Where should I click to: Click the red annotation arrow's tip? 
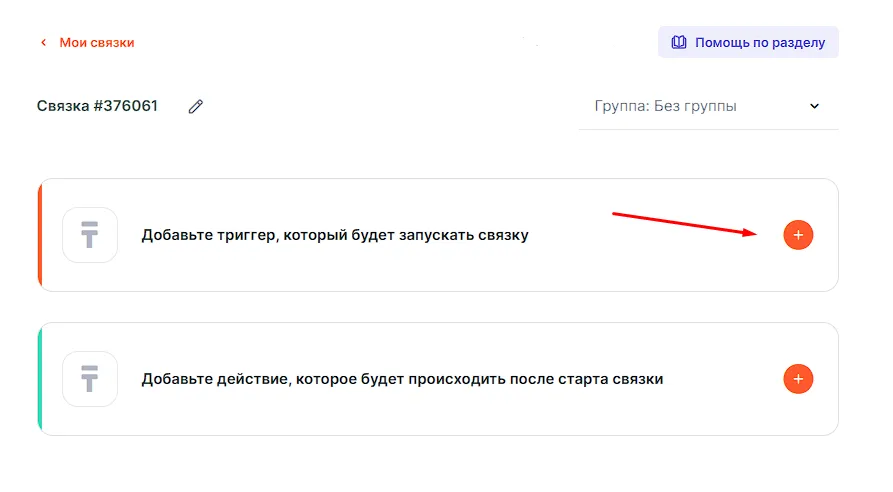pos(755,233)
